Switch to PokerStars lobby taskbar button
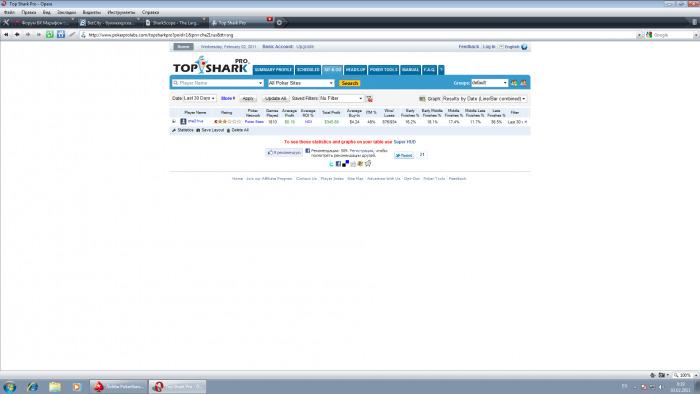700x394 pixels. pos(118,386)
